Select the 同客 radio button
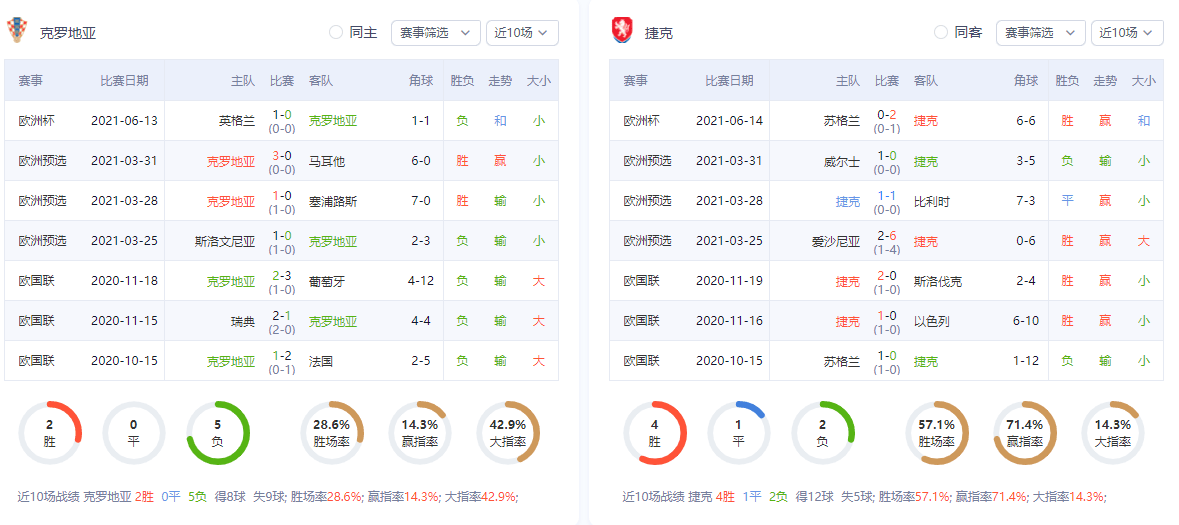The image size is (1179, 525). [x=941, y=32]
